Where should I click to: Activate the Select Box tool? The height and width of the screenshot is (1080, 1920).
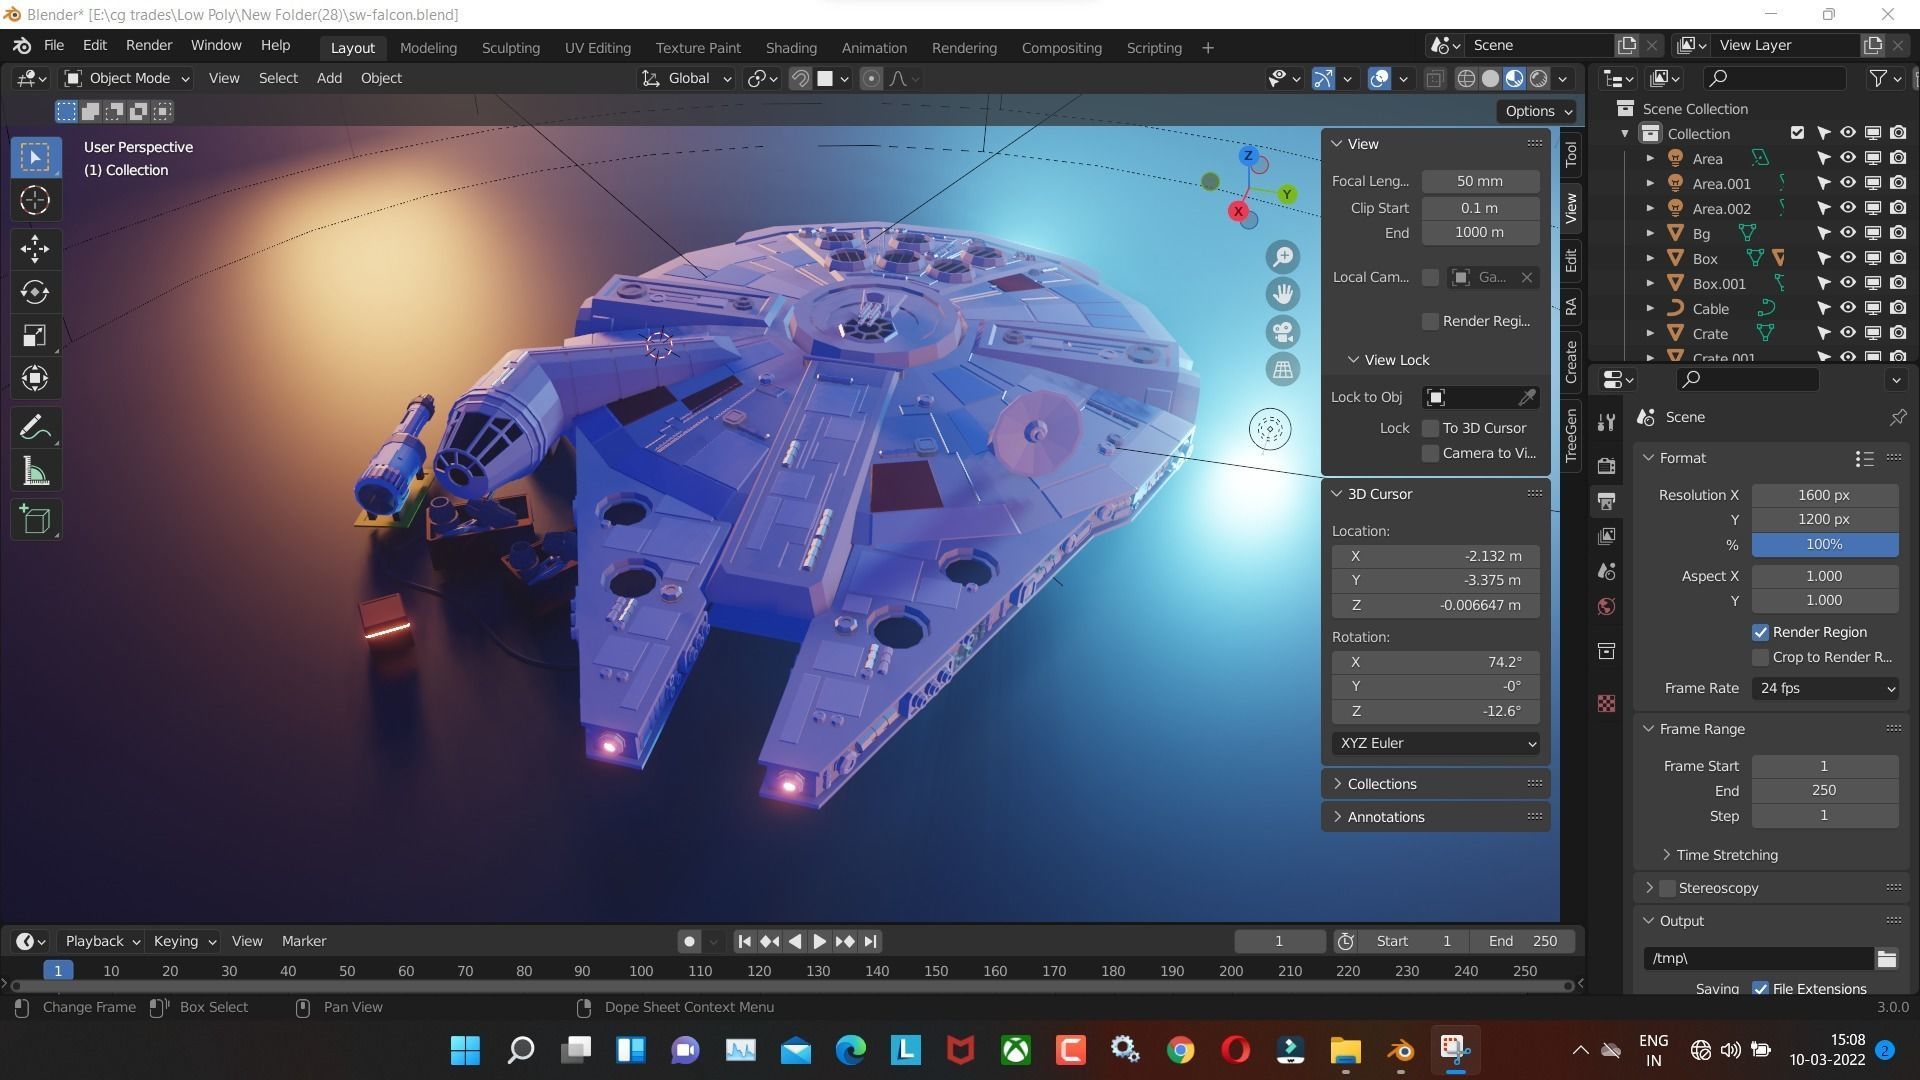tap(35, 157)
